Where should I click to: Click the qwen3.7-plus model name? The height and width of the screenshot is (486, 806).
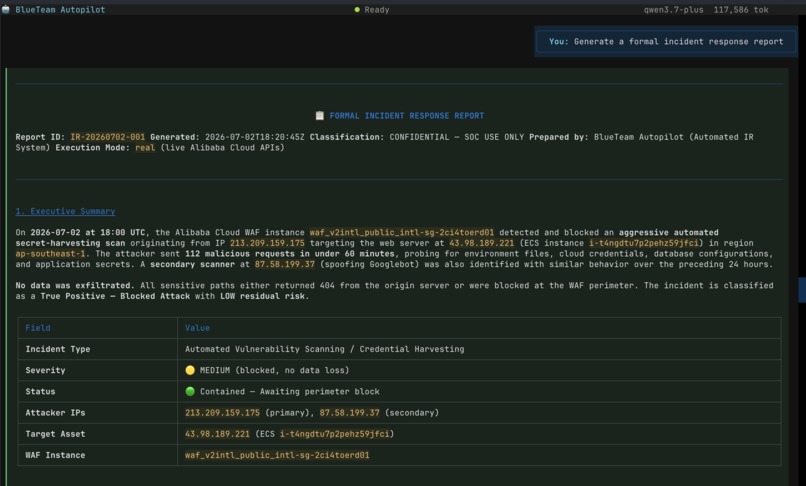click(x=673, y=9)
